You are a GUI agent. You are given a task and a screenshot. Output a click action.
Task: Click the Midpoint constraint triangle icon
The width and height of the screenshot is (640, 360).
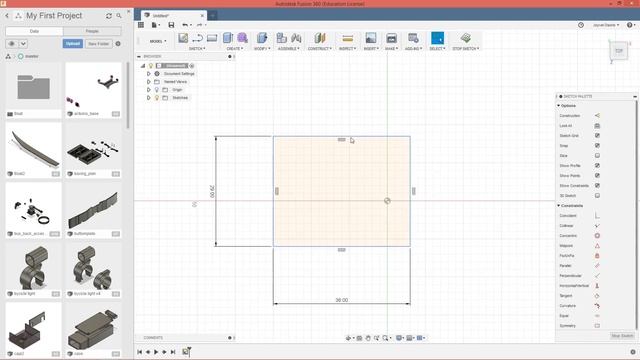pyautogui.click(x=597, y=246)
